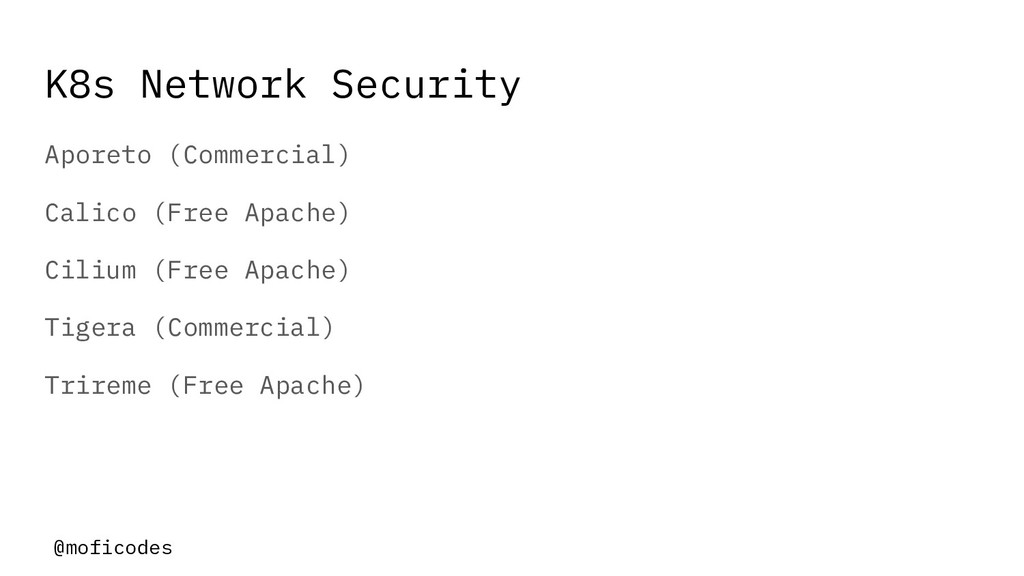Click the @moficodes handle in the footer
The height and width of the screenshot is (576, 1024).
113,547
